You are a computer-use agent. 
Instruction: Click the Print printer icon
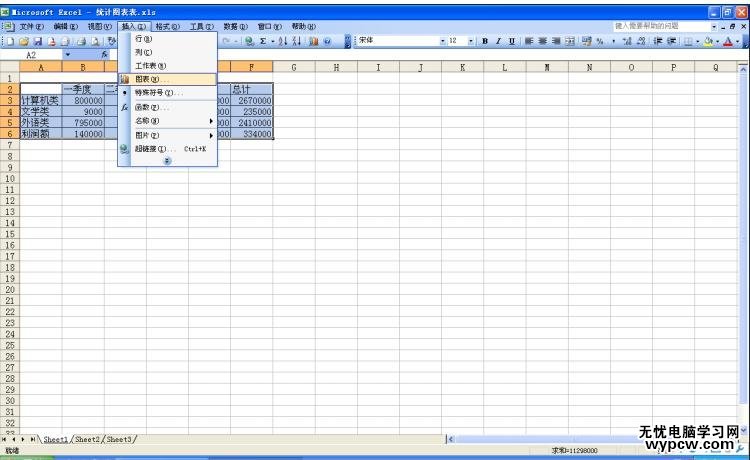tap(81, 41)
